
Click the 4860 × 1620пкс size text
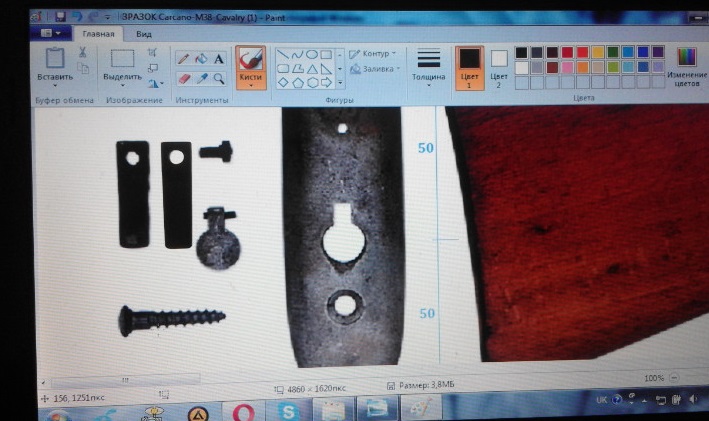point(317,389)
